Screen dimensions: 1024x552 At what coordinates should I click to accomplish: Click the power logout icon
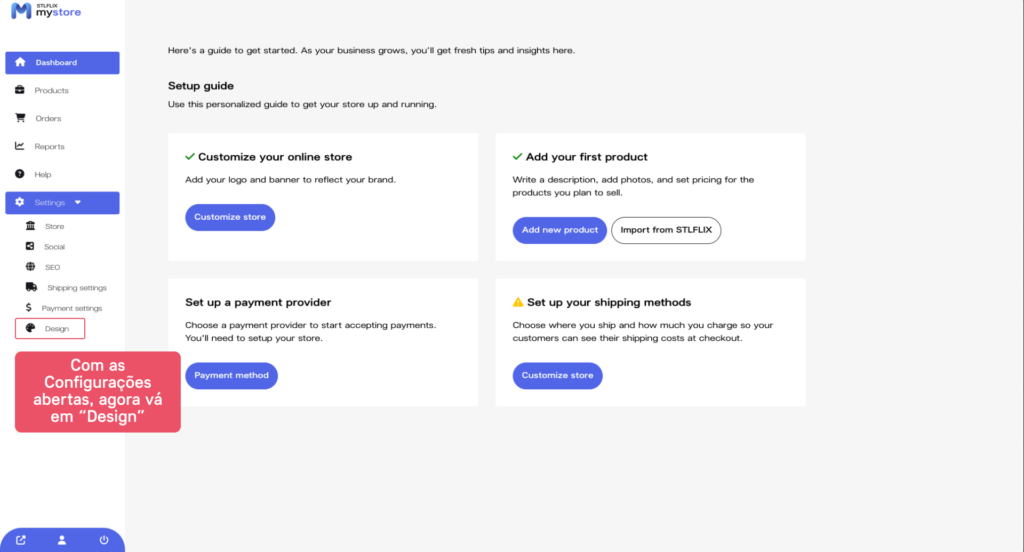[104, 540]
